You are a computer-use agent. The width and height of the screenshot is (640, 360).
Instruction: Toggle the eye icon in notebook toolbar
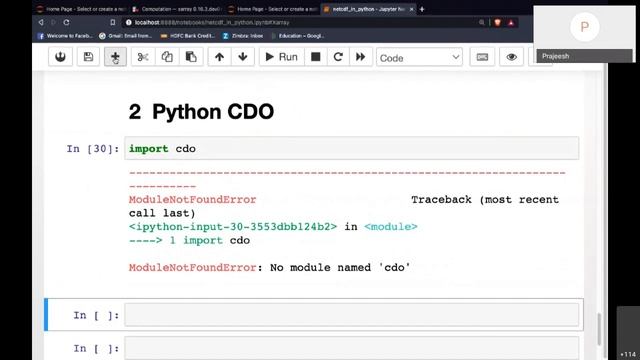coord(511,57)
